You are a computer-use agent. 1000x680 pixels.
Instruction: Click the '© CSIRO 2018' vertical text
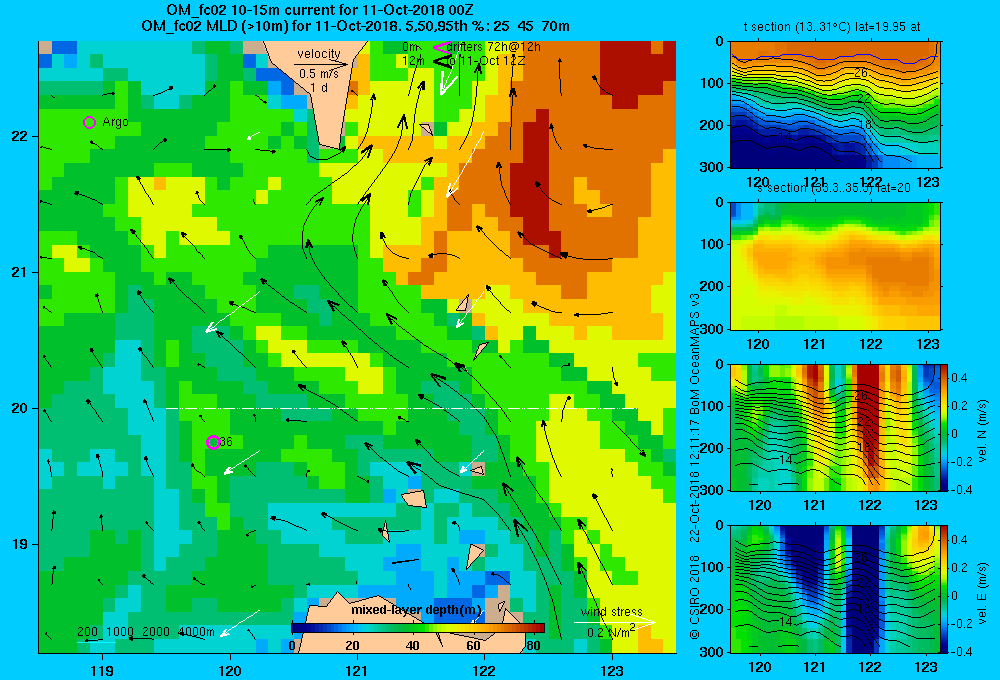tap(695, 596)
